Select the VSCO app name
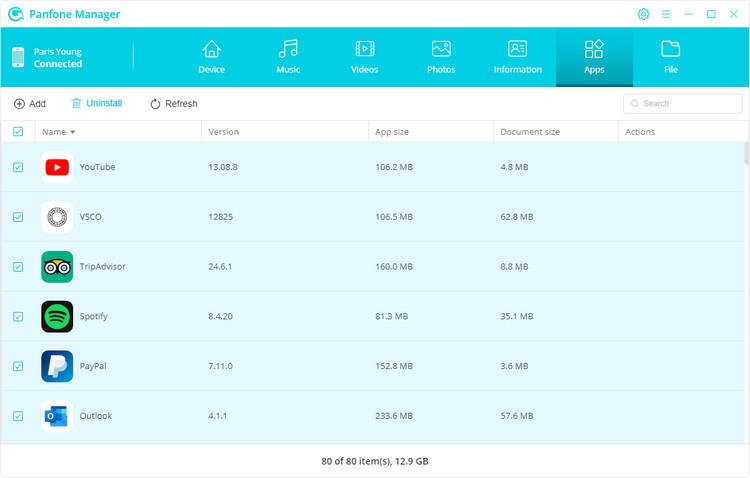Screen dimensions: 750x478 point(90,217)
